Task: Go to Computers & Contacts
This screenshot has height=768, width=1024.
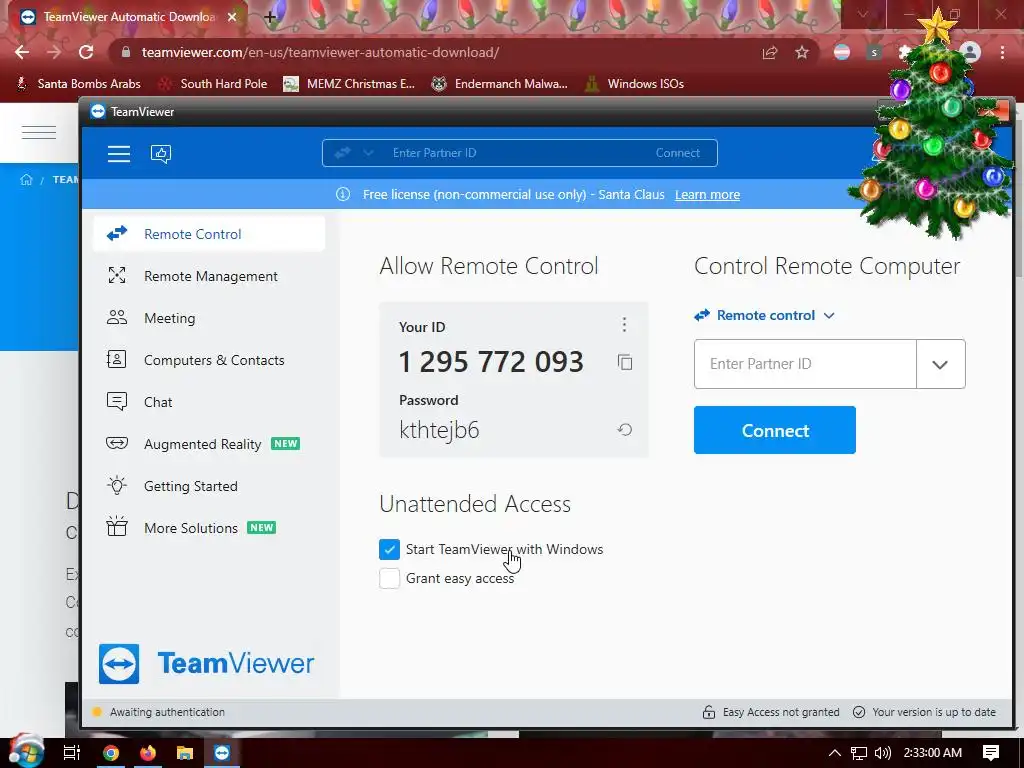Action: 209,360
